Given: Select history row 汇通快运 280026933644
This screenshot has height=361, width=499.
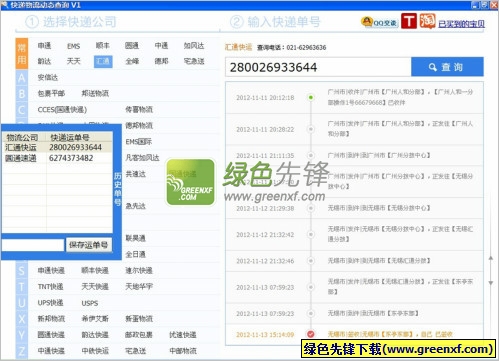Looking at the screenshot, I should pyautogui.click(x=57, y=147).
